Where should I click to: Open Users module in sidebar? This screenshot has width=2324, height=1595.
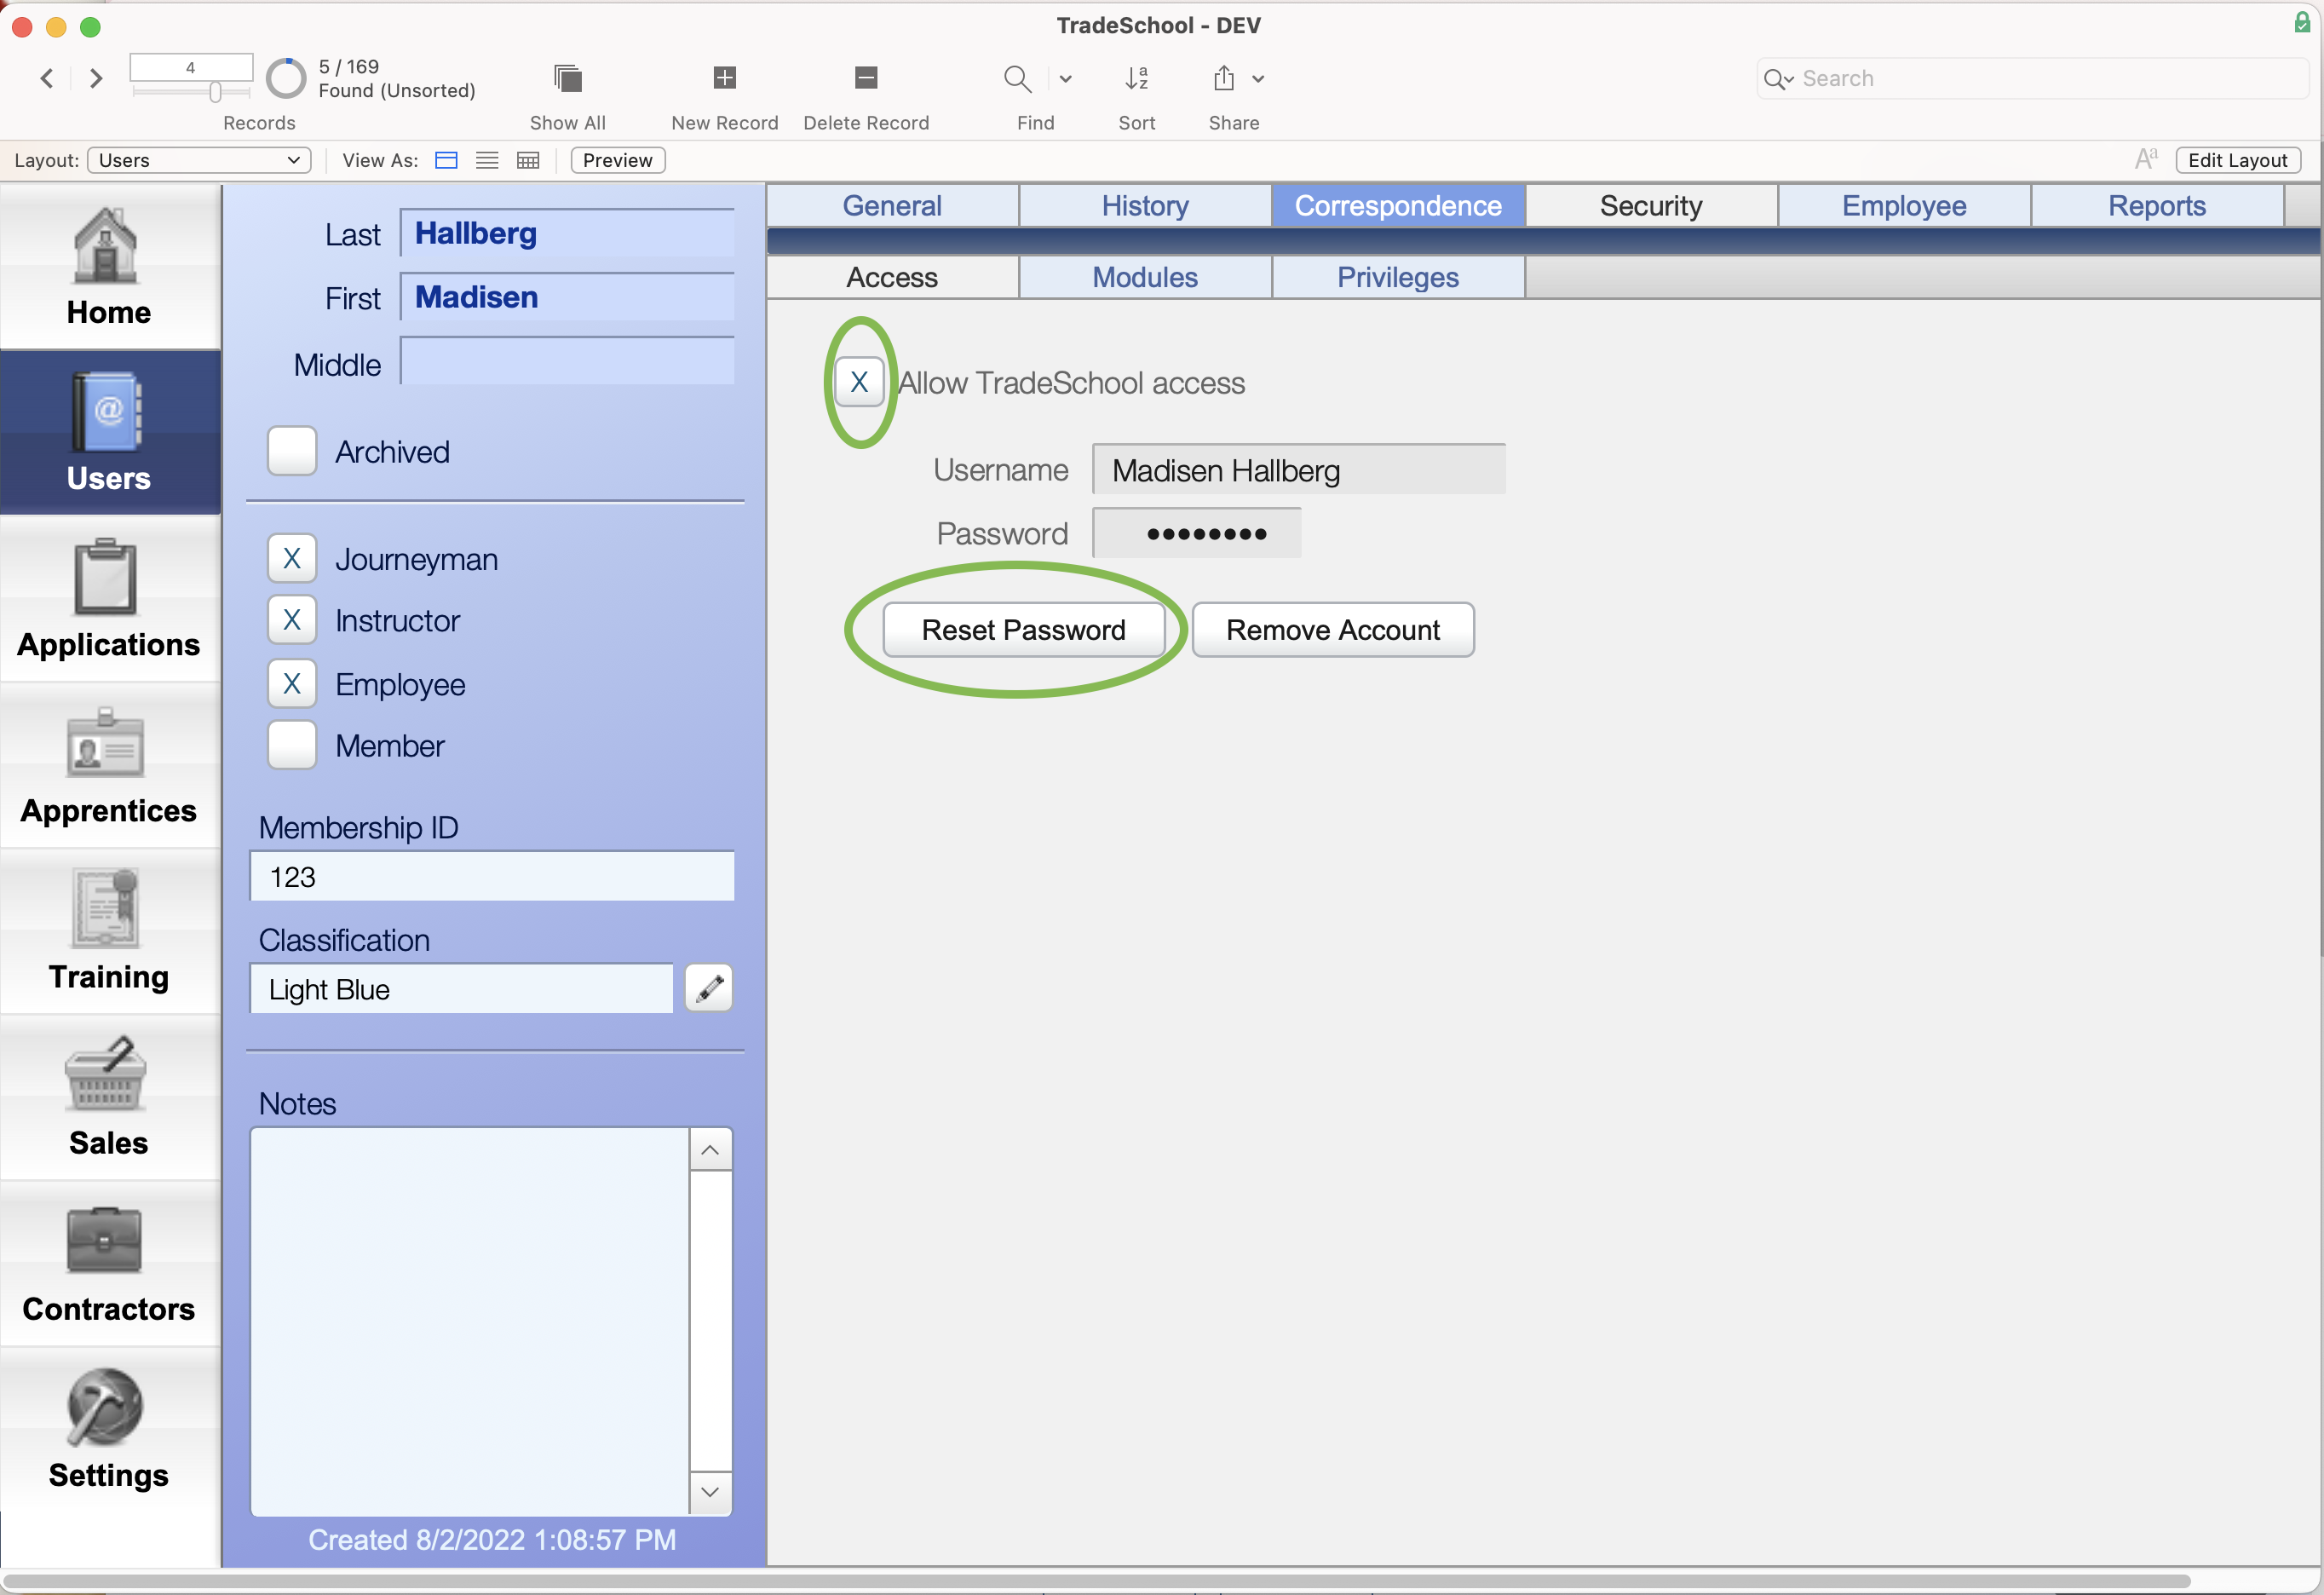109,432
